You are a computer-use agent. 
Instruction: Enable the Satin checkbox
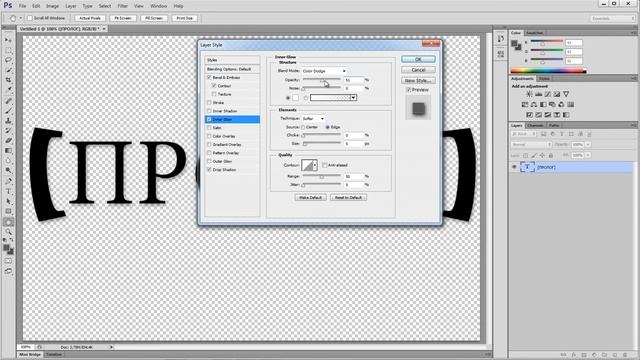[x=209, y=128]
